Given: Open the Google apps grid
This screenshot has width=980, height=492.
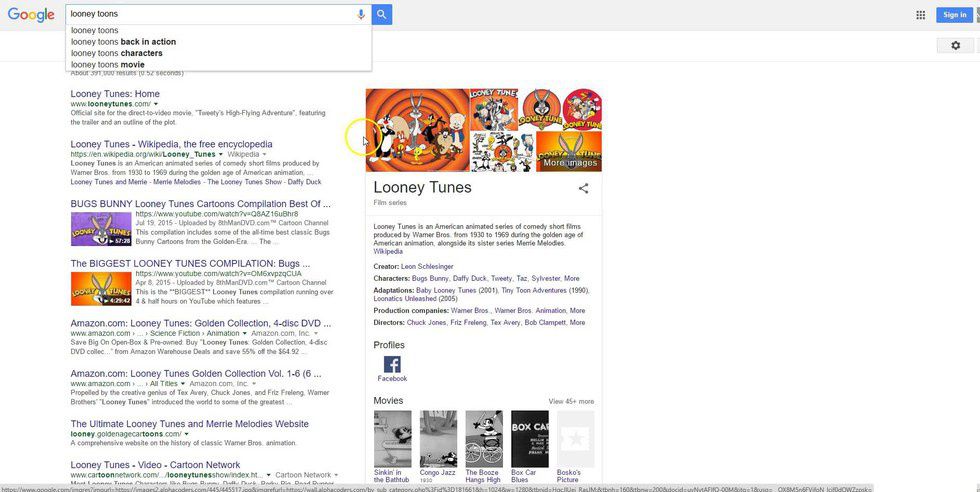Looking at the screenshot, I should [920, 15].
